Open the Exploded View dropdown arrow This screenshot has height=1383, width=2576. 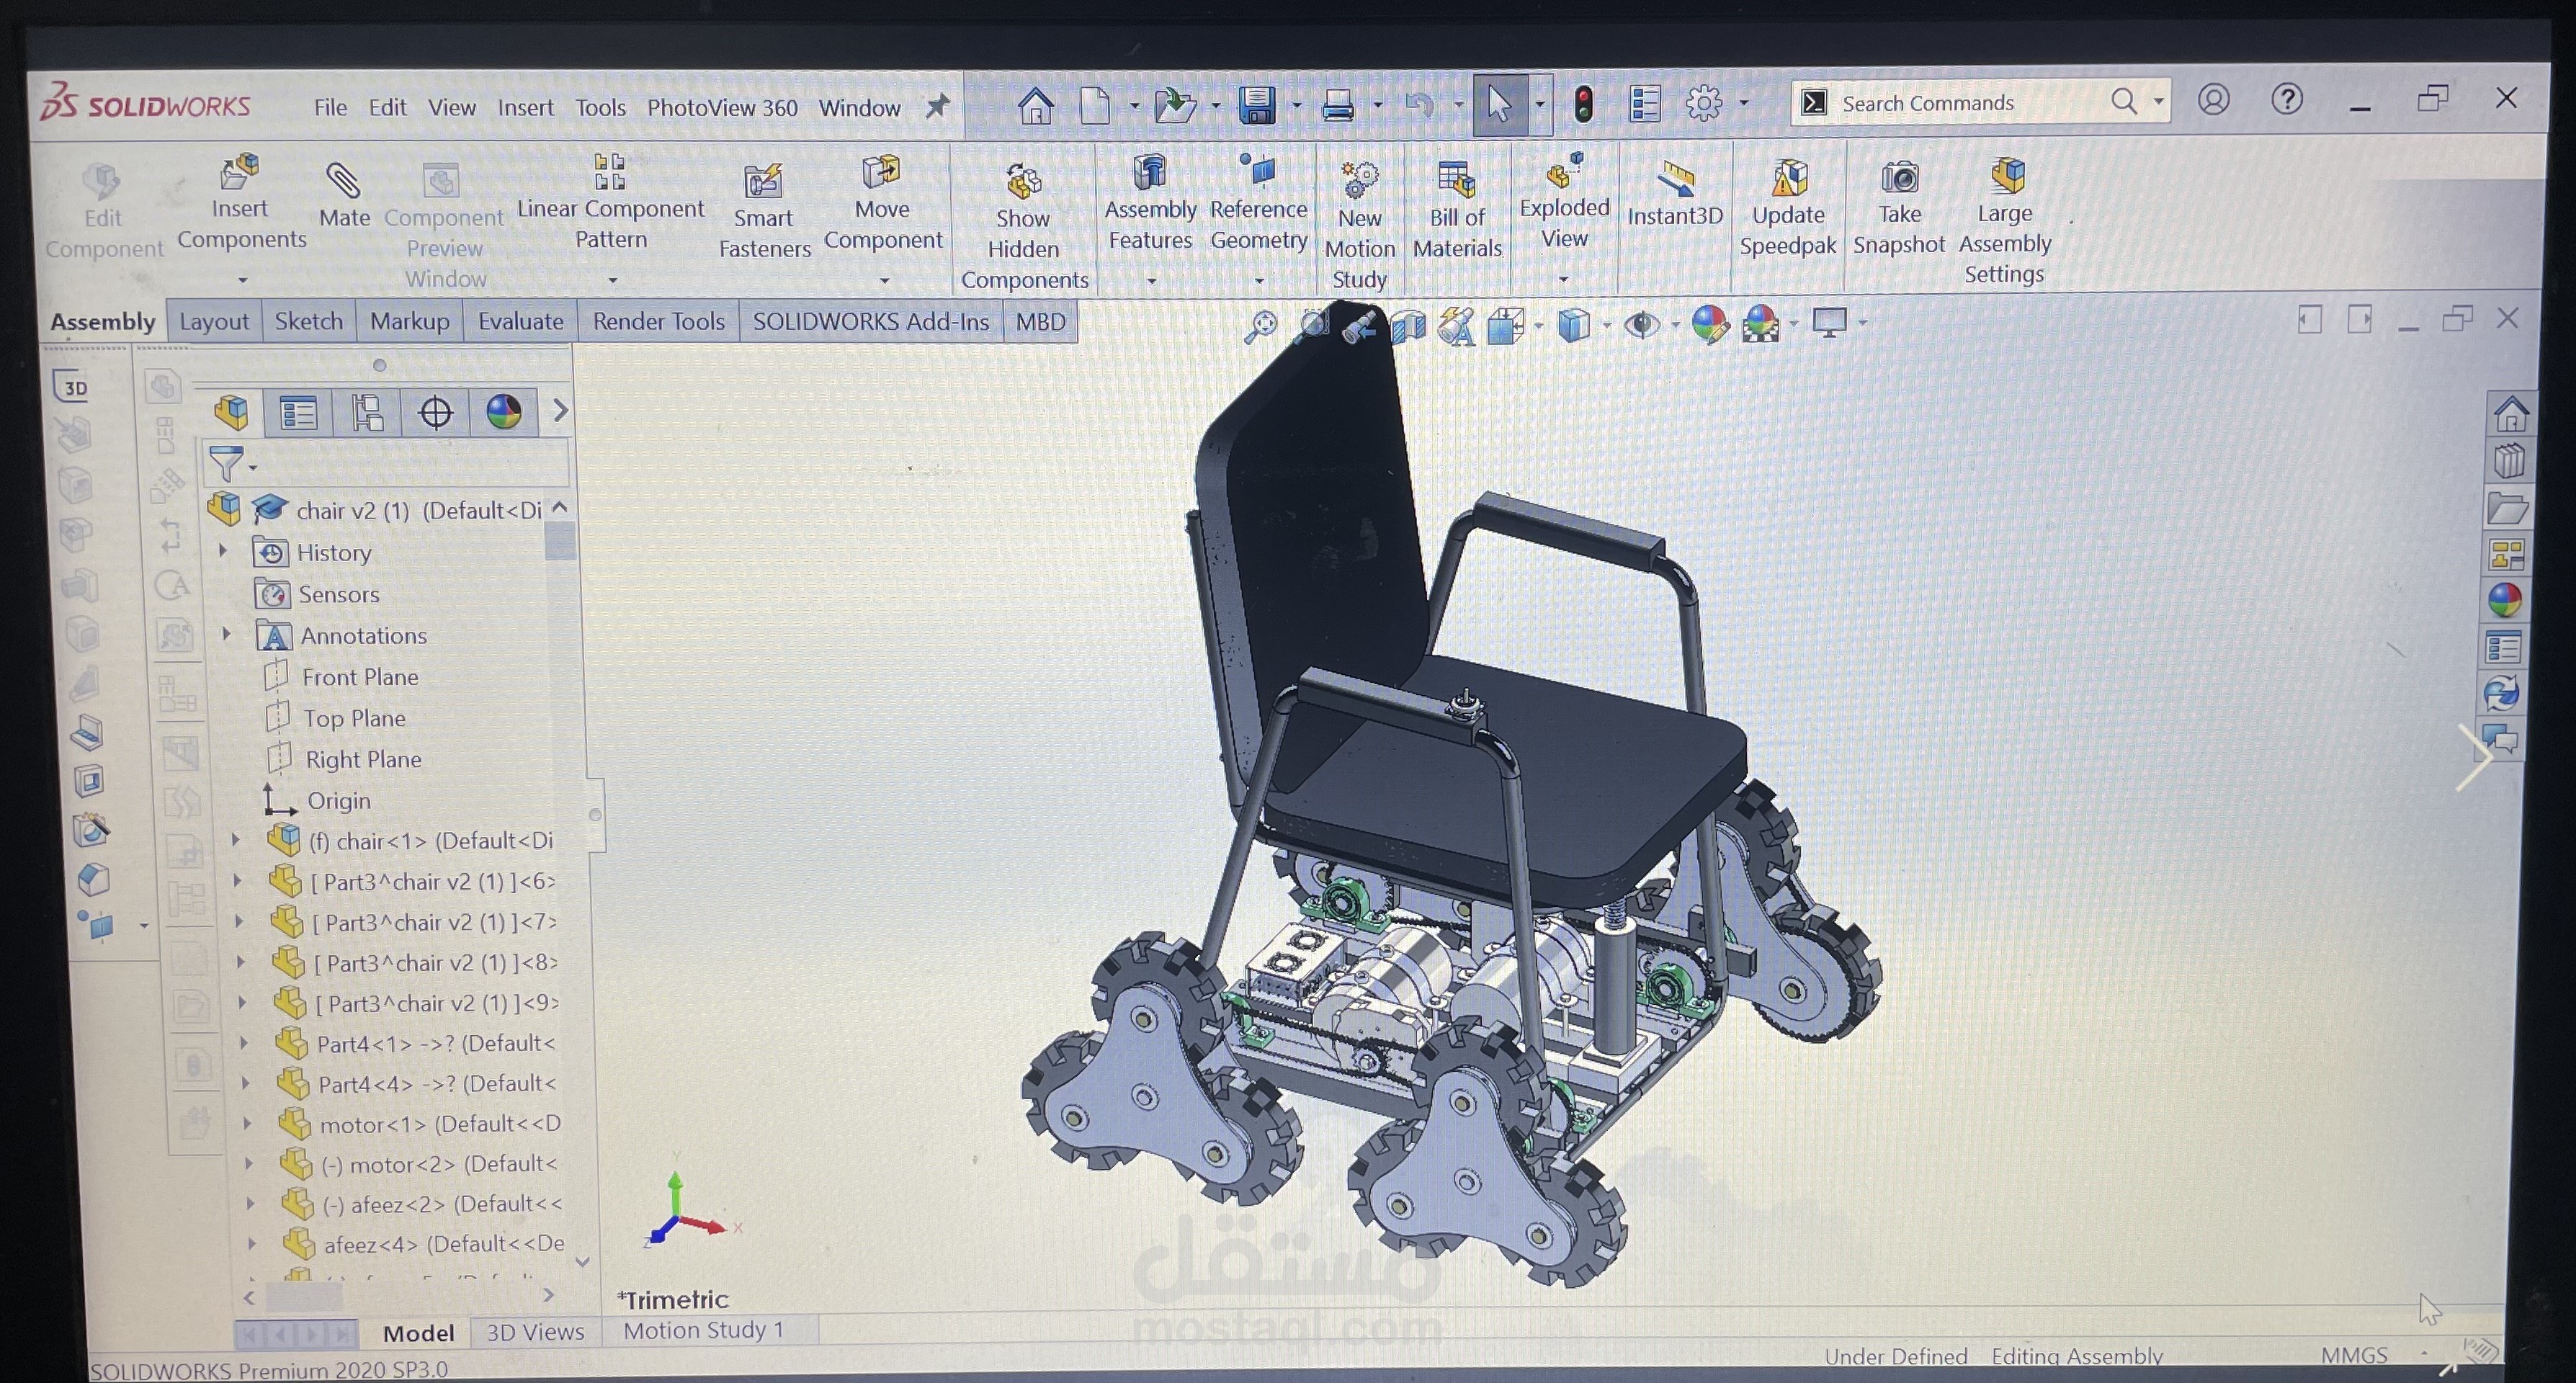[x=1563, y=279]
